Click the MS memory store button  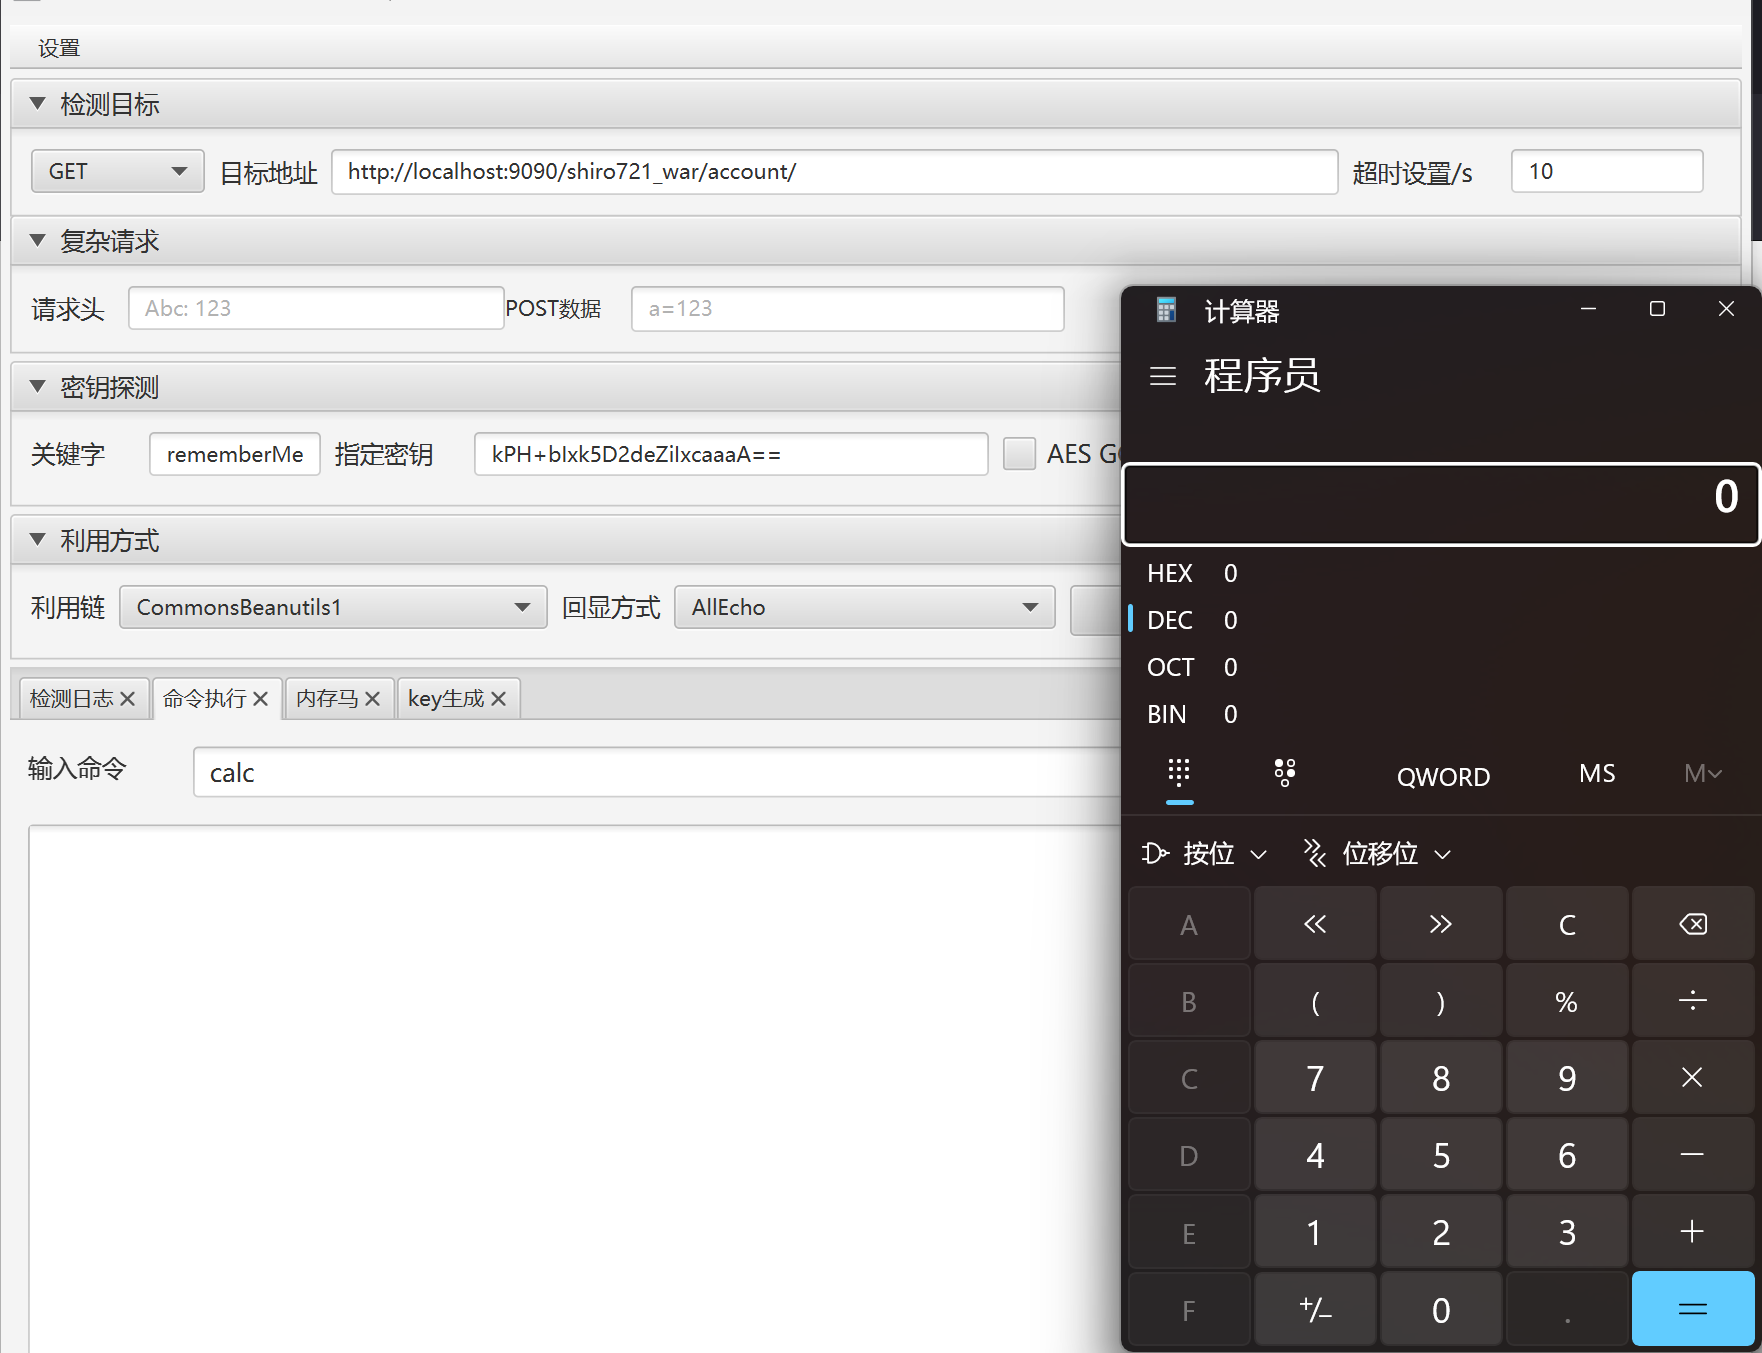tap(1597, 774)
